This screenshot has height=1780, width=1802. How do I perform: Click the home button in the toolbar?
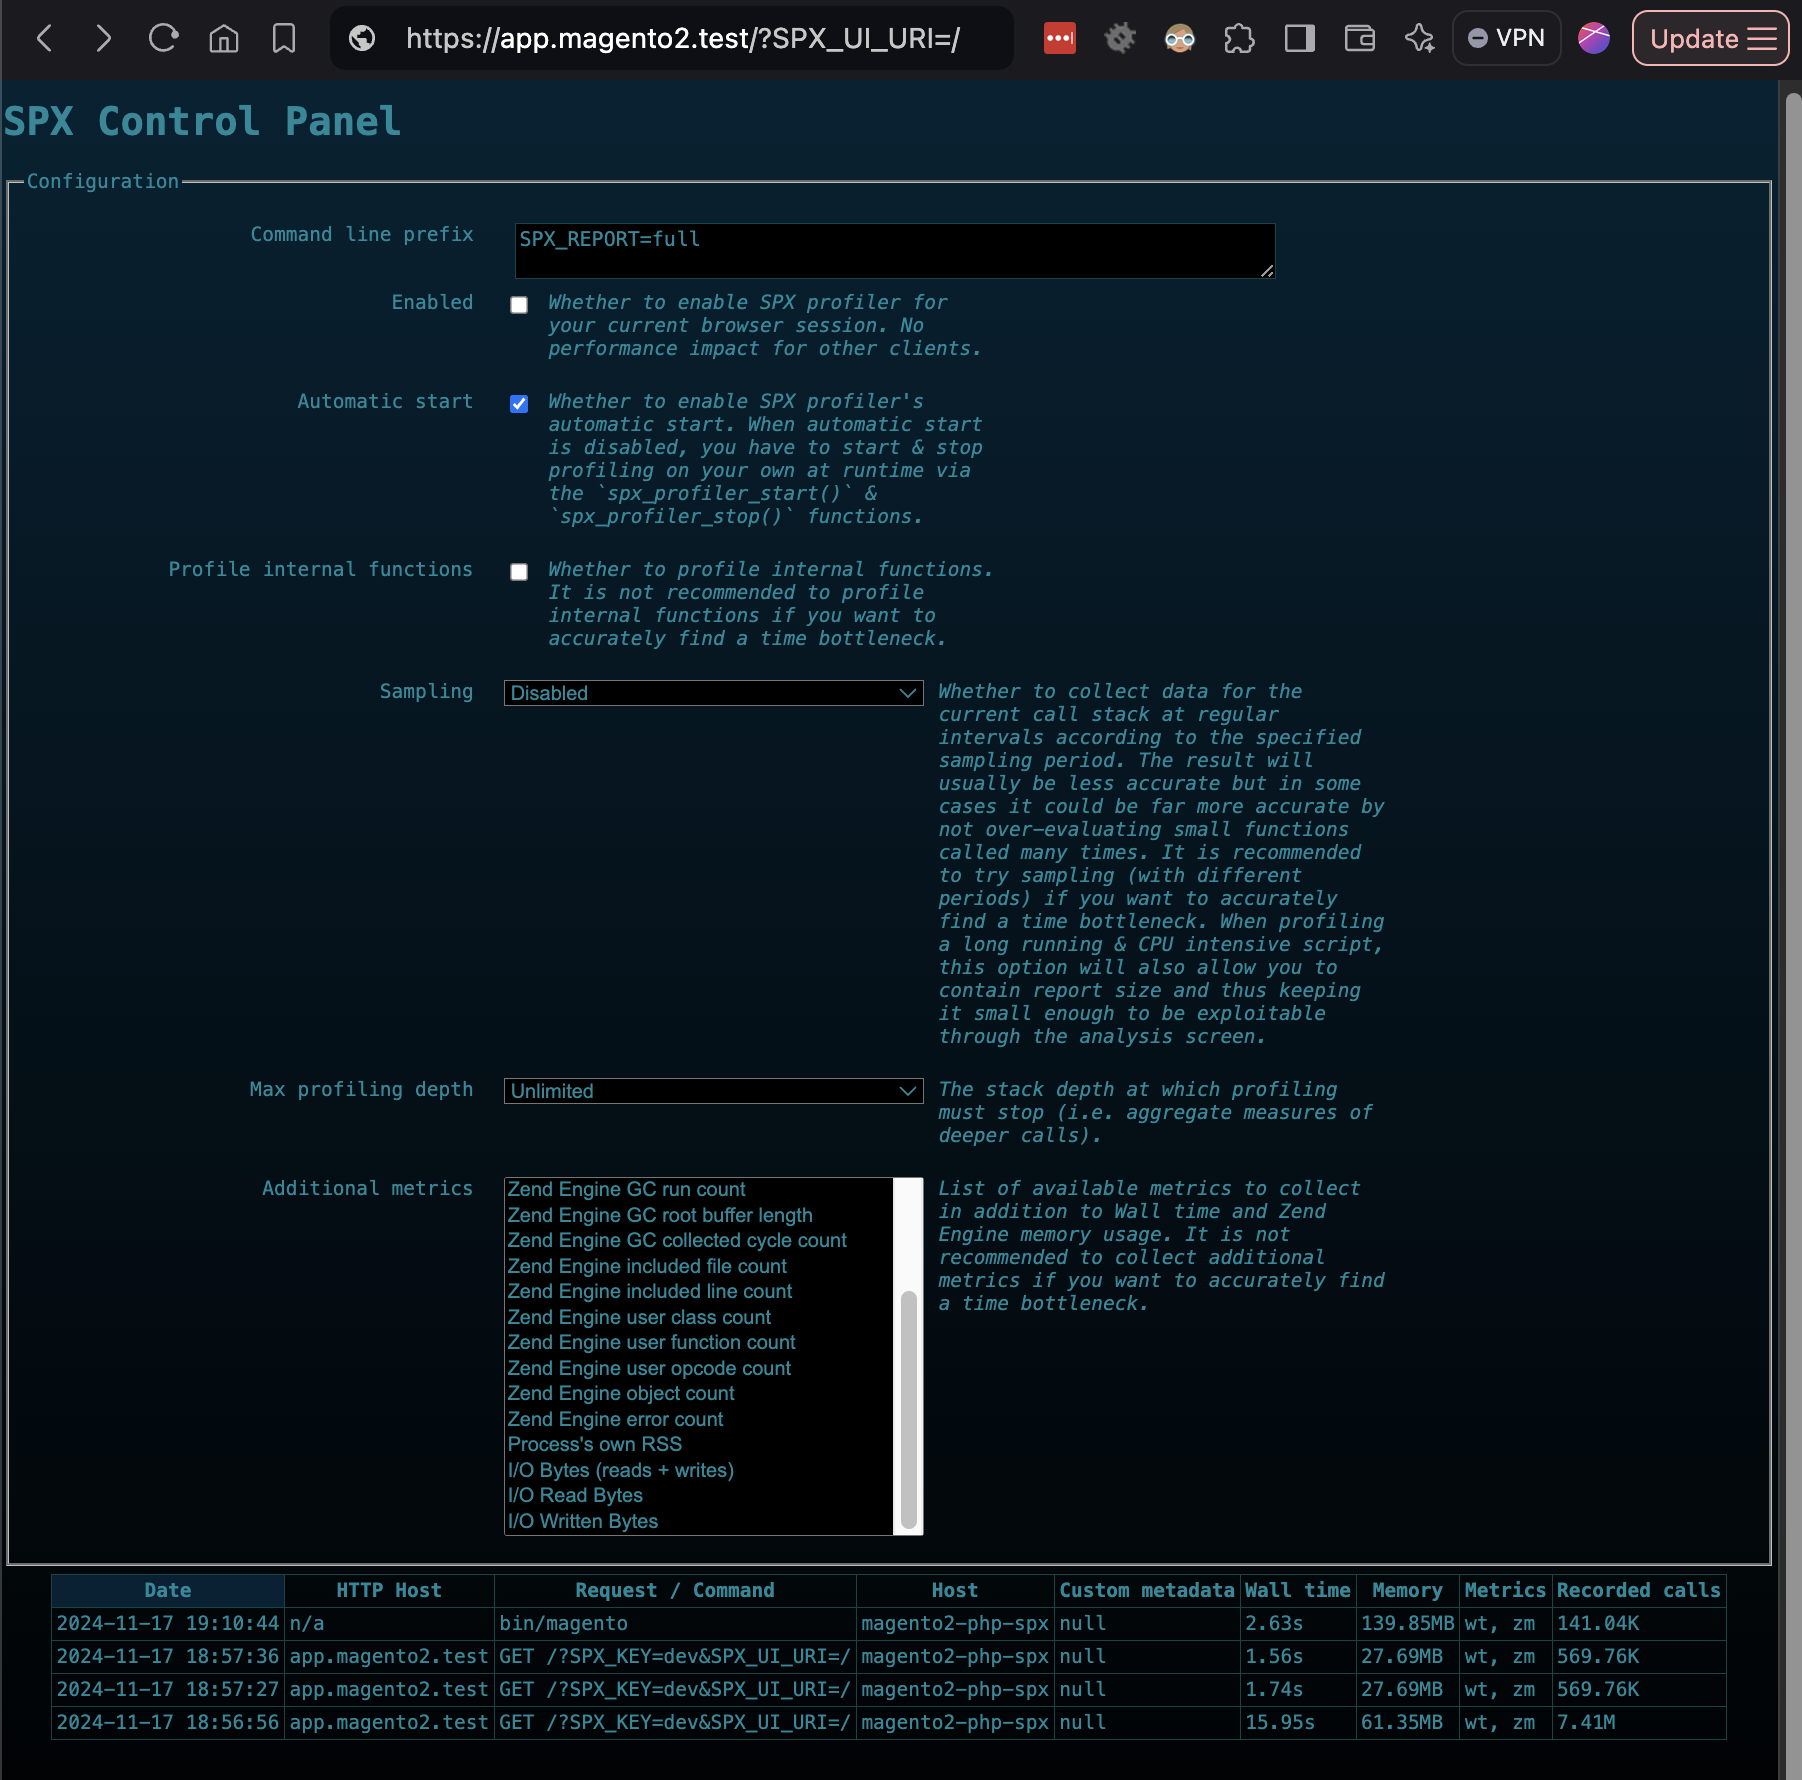click(x=223, y=38)
